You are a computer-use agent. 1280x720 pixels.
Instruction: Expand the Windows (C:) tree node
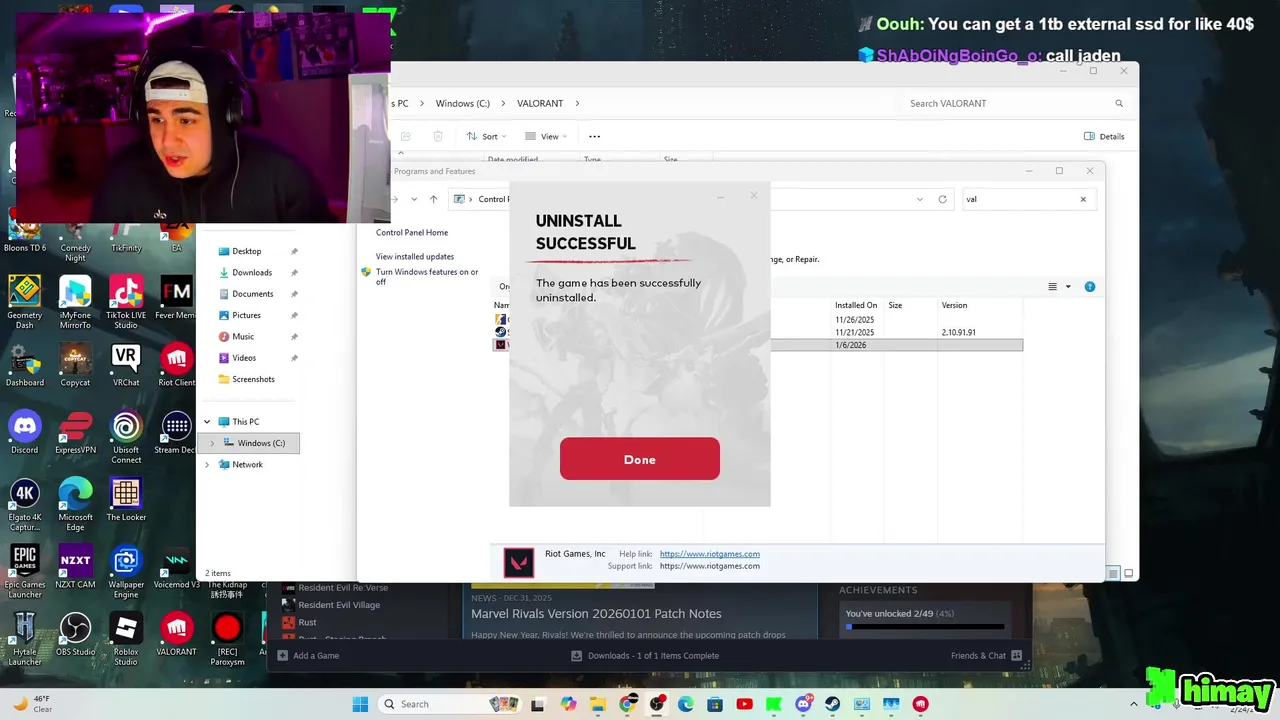(x=211, y=443)
